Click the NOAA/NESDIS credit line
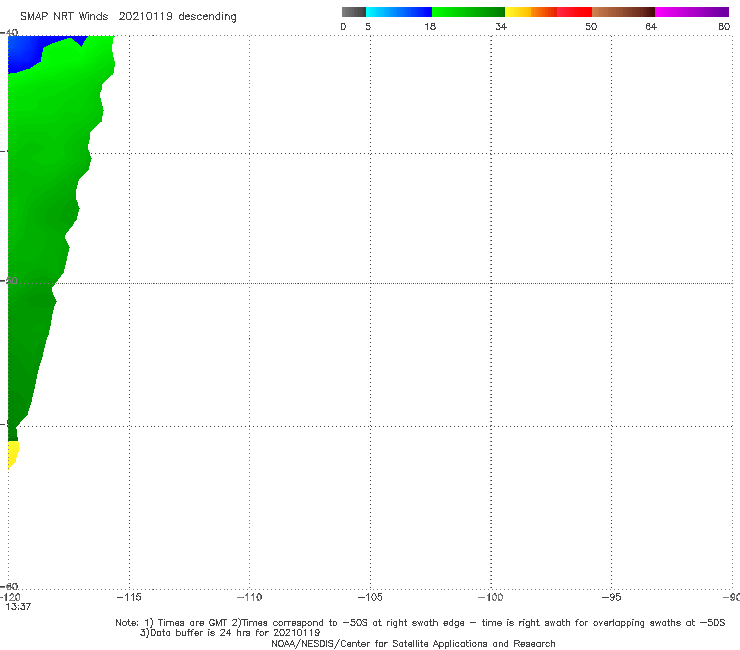The width and height of the screenshot is (740, 650). [x=413, y=644]
